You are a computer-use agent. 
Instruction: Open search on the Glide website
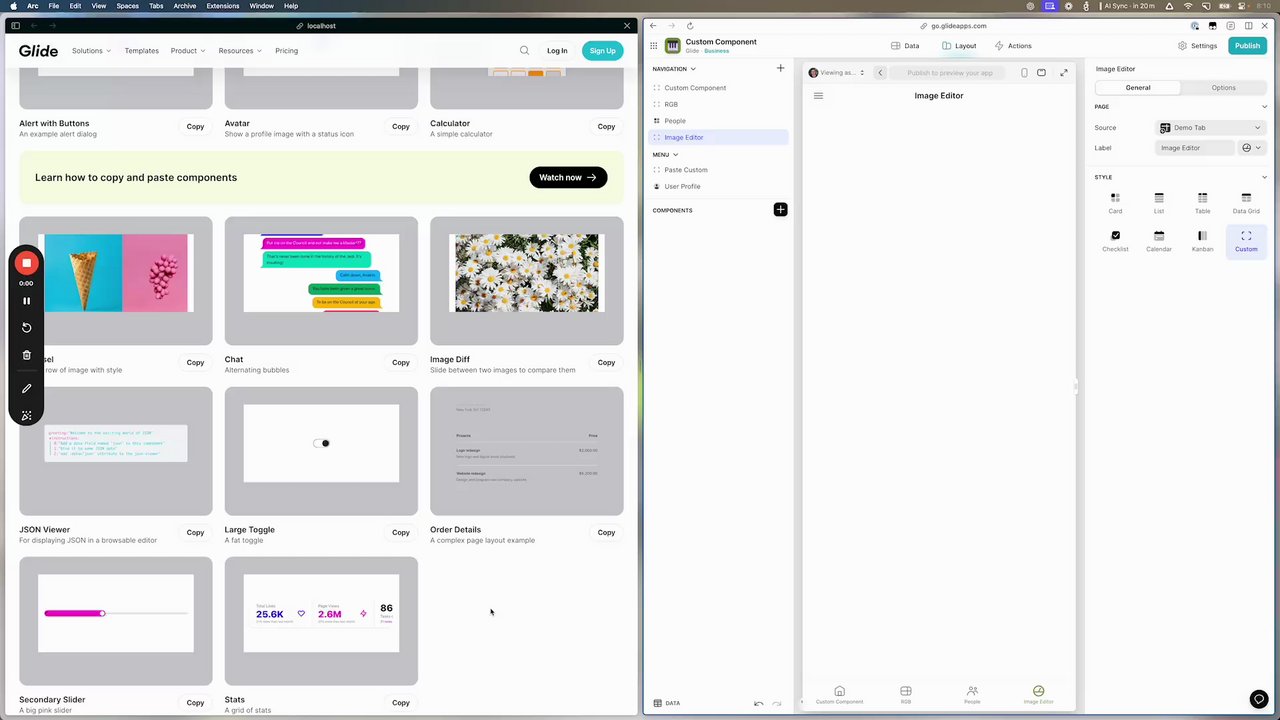(x=524, y=50)
